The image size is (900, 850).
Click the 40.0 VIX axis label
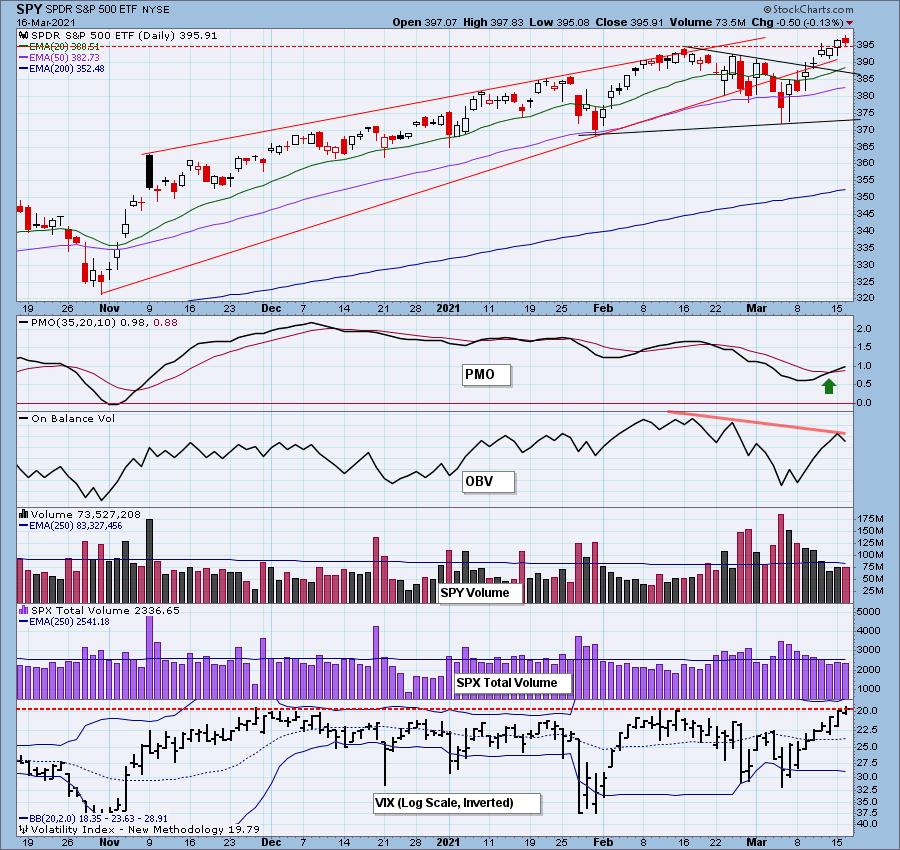tap(868, 824)
